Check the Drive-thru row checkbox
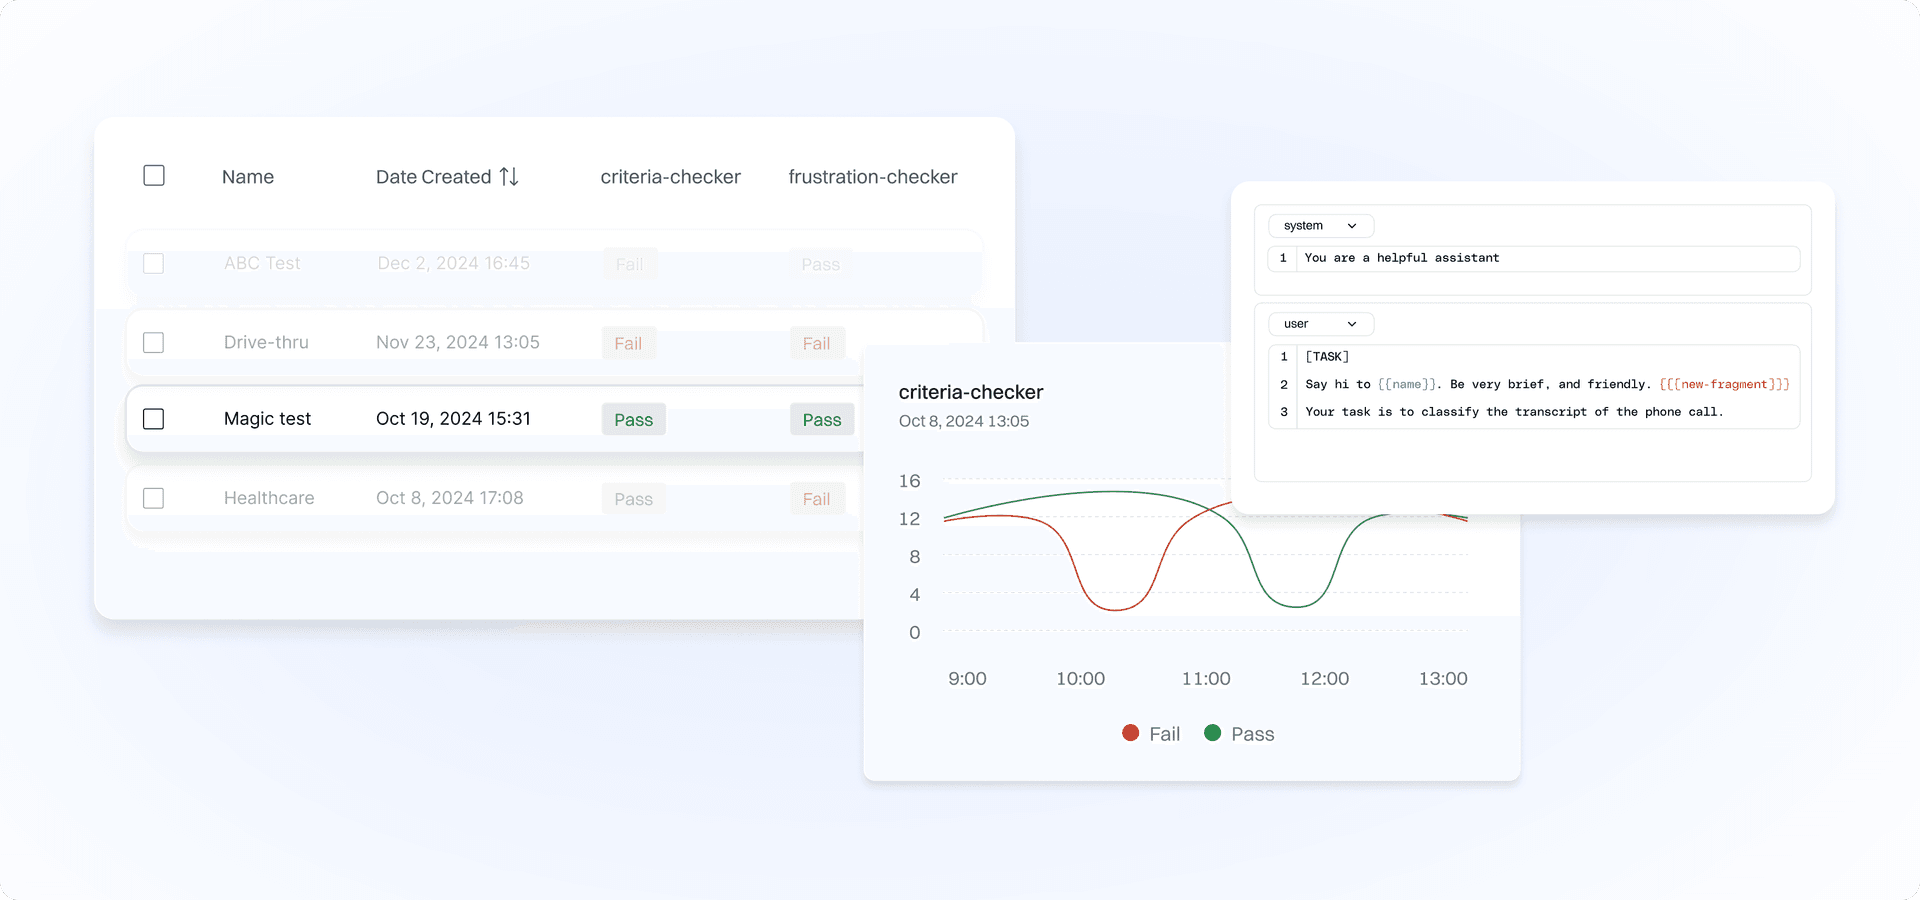 coord(154,343)
